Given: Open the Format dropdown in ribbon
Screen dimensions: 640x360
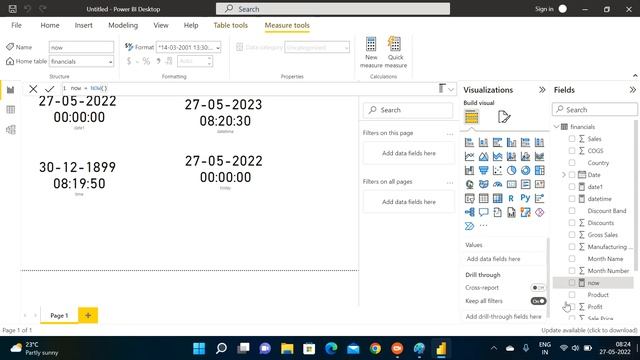Looking at the screenshot, I should coord(189,47).
